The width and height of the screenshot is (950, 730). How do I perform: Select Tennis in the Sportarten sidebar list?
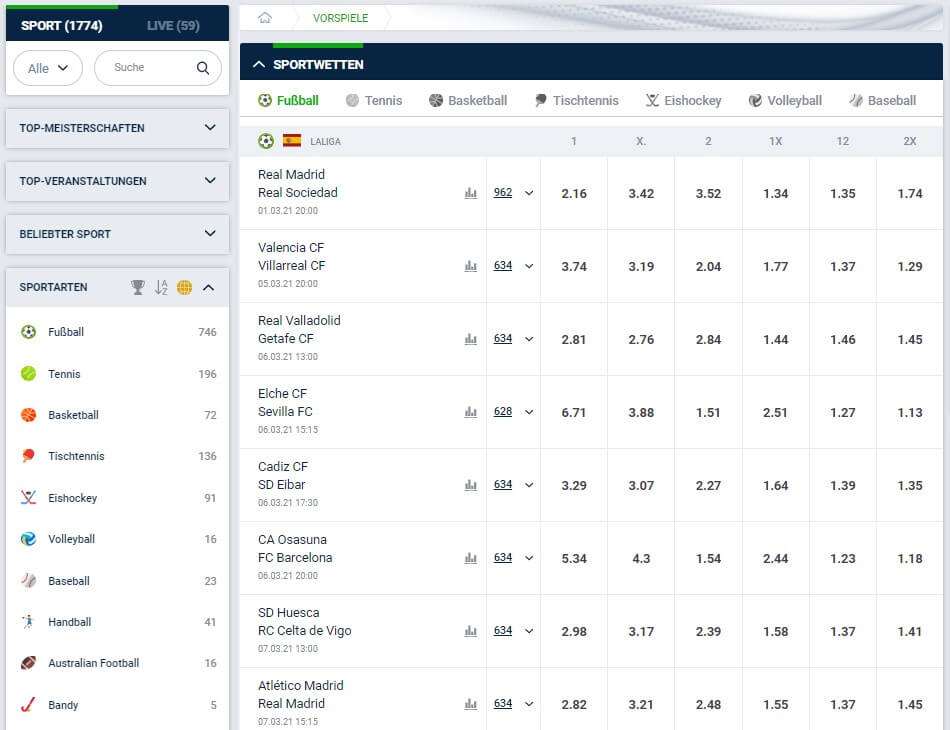[x=118, y=374]
